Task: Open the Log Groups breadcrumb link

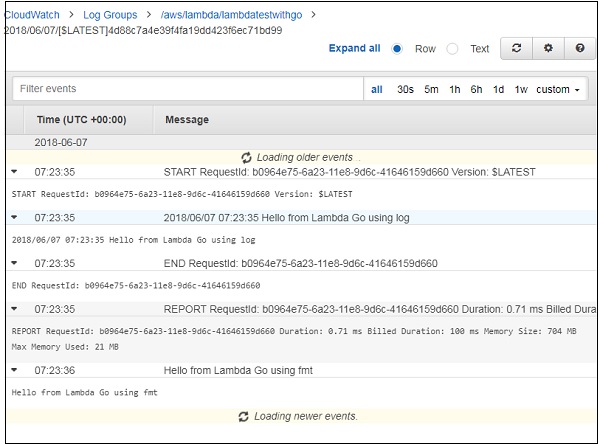Action: [x=111, y=15]
